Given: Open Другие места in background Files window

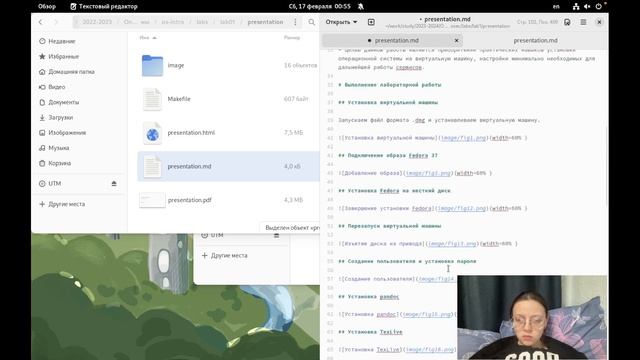Looking at the screenshot, I should pyautogui.click(x=225, y=256).
